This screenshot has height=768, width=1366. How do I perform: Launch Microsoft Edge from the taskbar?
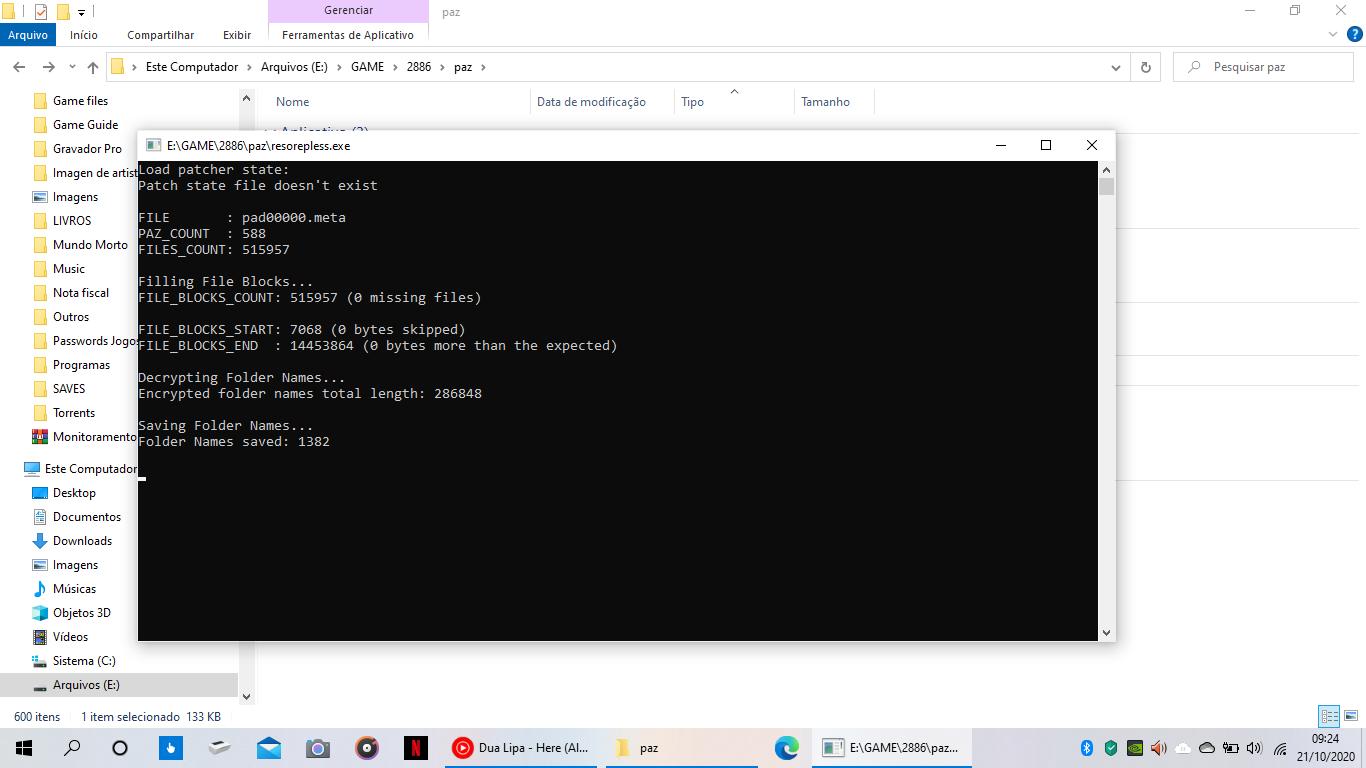pos(787,748)
